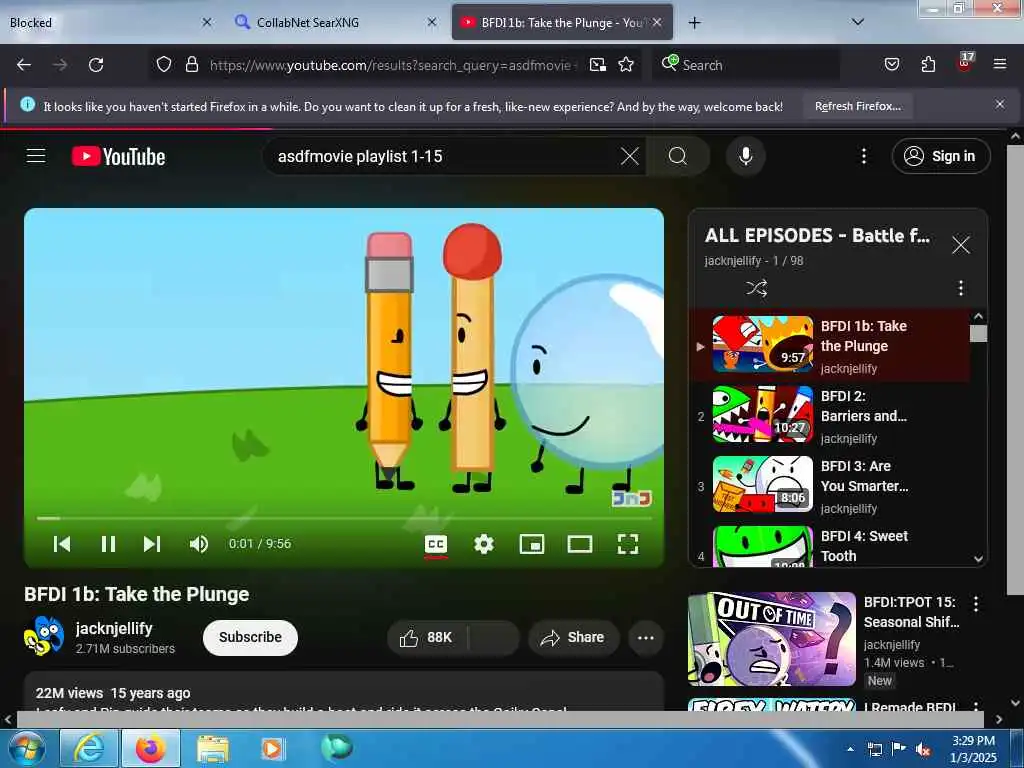Open the YouTube guide menu
The width and height of the screenshot is (1024, 768).
pyautogui.click(x=36, y=156)
